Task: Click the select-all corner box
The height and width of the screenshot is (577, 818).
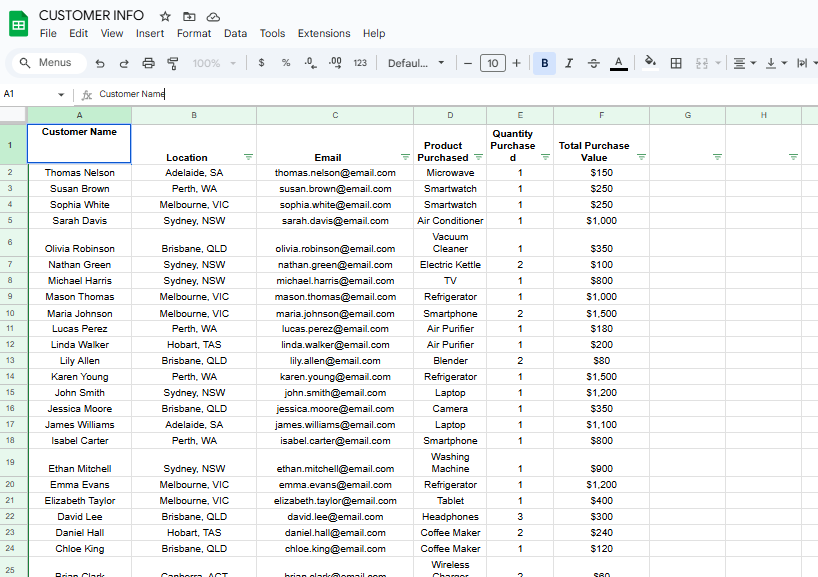Action: click(x=13, y=115)
